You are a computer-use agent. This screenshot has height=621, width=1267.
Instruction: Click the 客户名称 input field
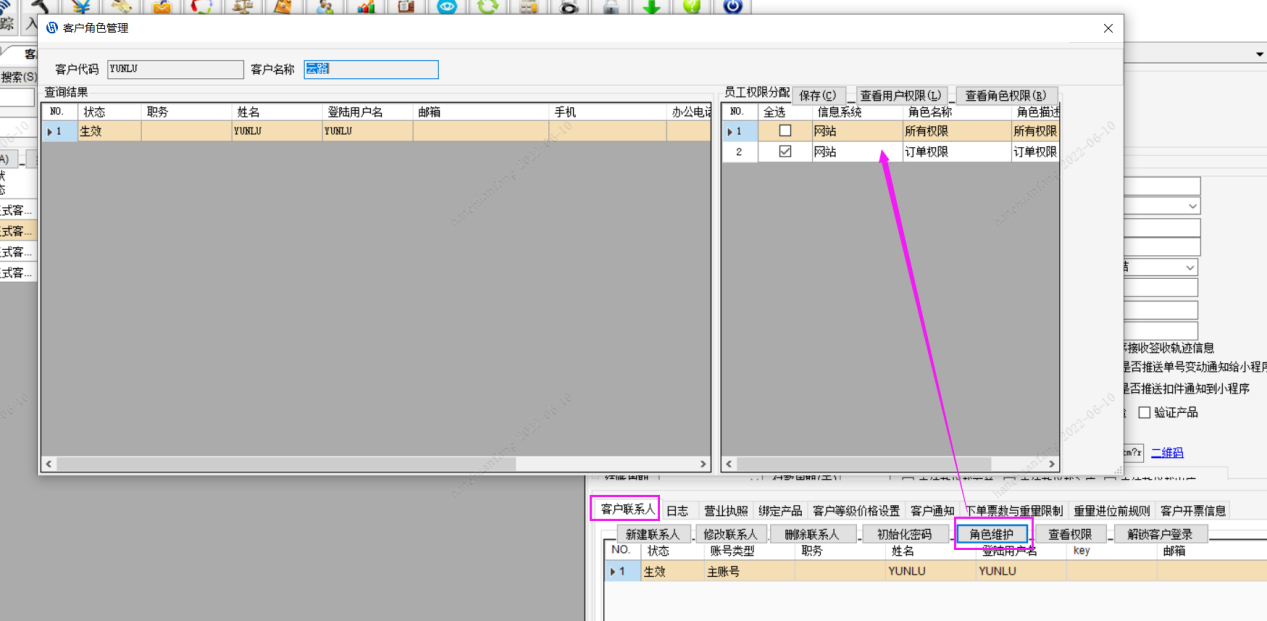[371, 69]
